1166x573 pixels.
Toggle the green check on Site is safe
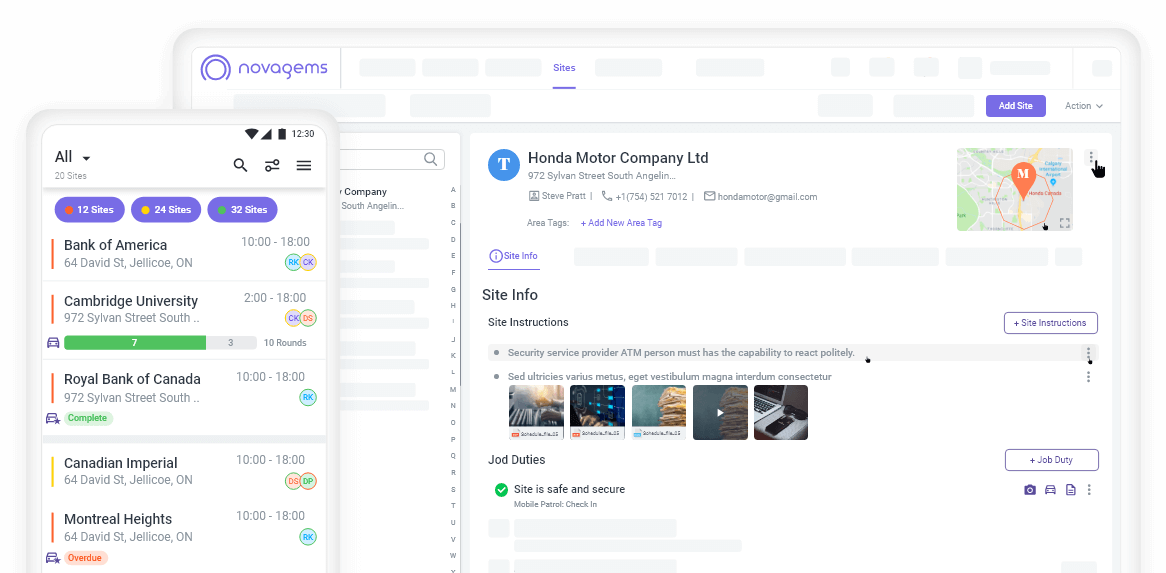coord(501,490)
